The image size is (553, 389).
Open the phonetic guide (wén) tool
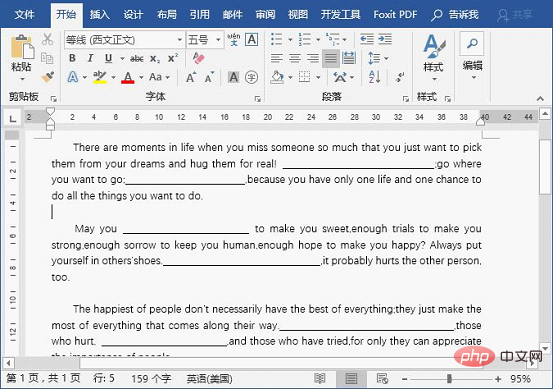click(x=234, y=39)
